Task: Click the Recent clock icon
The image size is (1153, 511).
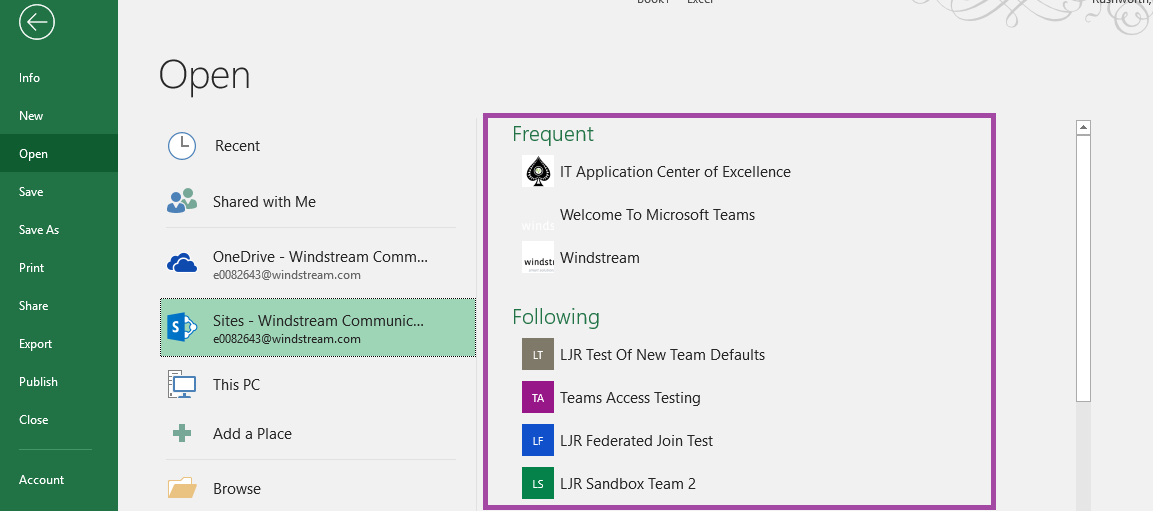Action: coord(182,146)
